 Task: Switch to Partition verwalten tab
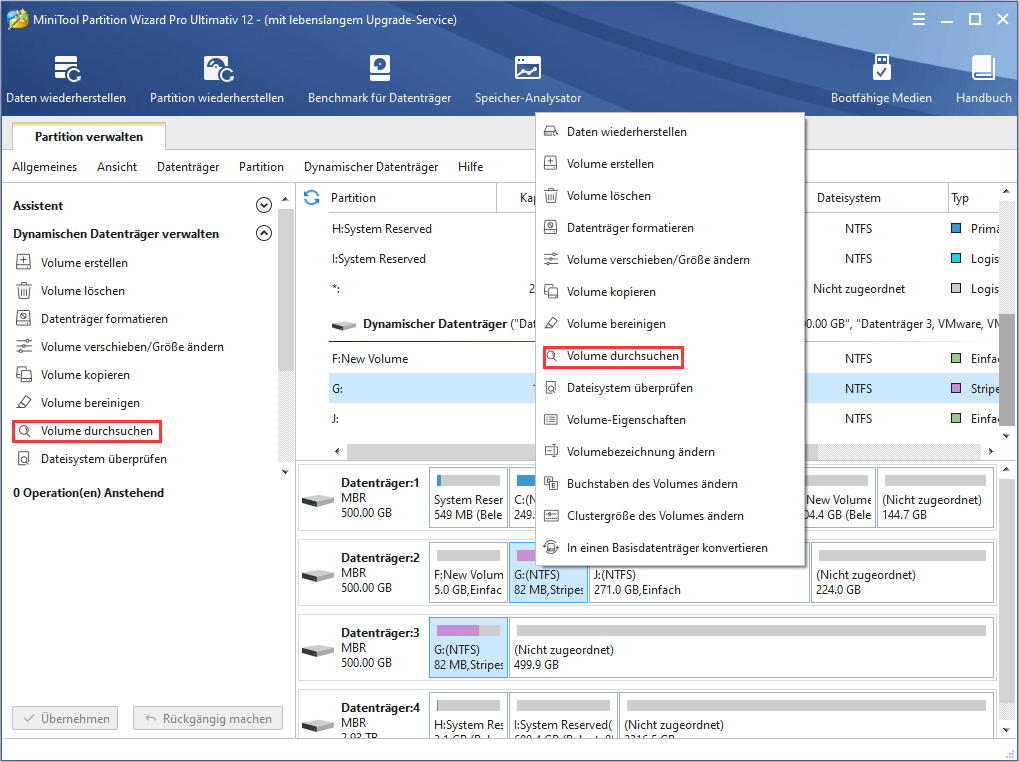89,136
